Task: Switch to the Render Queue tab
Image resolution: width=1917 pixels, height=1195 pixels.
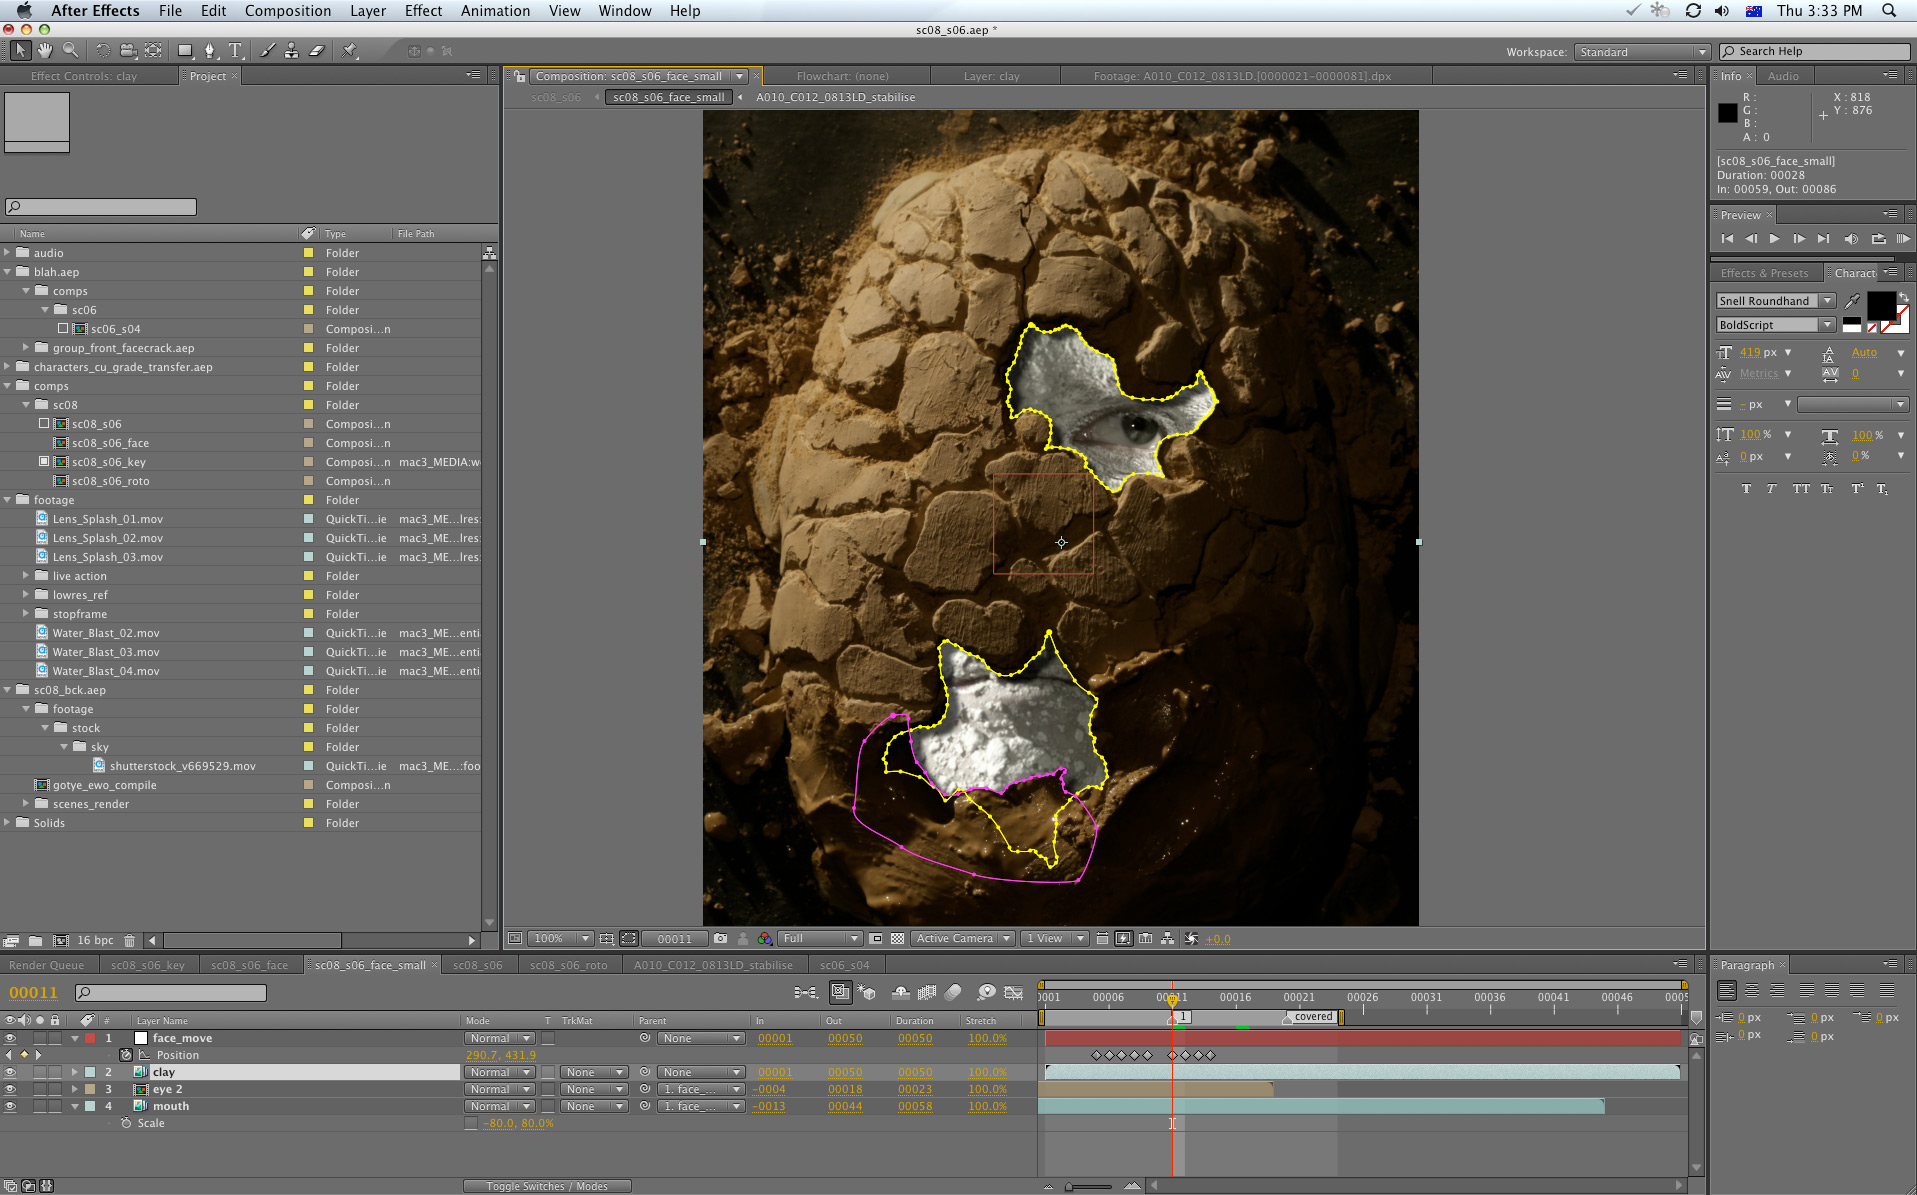Action: [47, 965]
